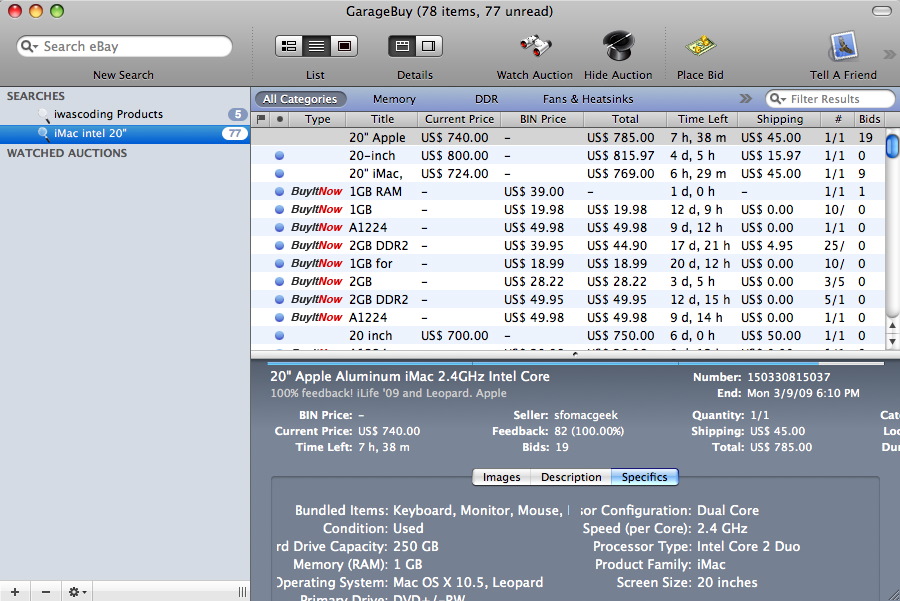900x601 pixels.
Task: Click auction number 150330815037
Action: pos(789,377)
